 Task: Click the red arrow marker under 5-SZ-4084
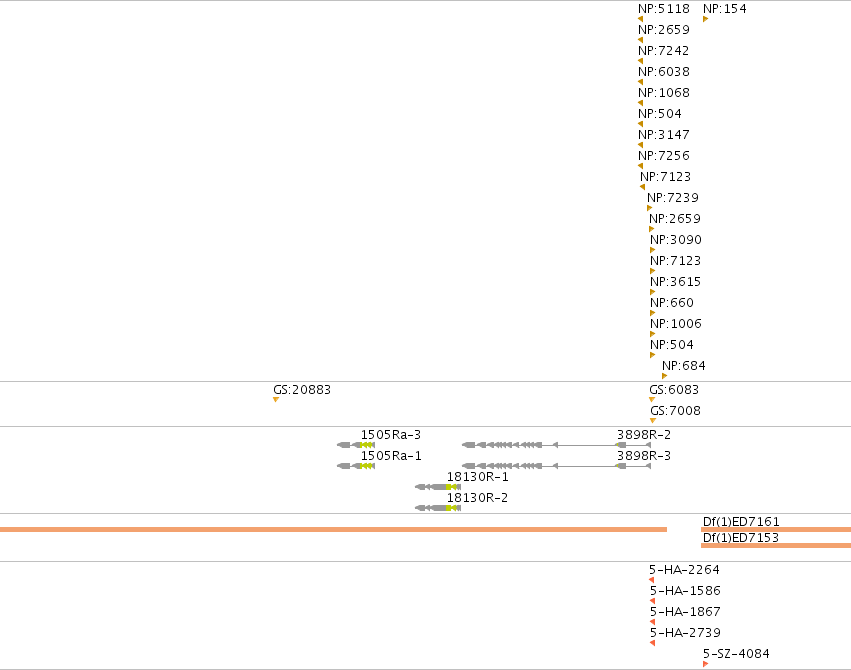[x=706, y=664]
